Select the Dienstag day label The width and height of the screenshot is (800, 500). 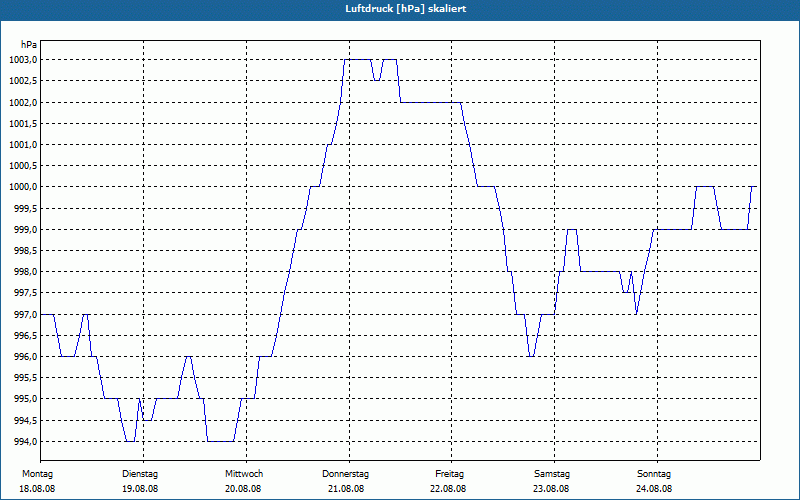pos(140,474)
